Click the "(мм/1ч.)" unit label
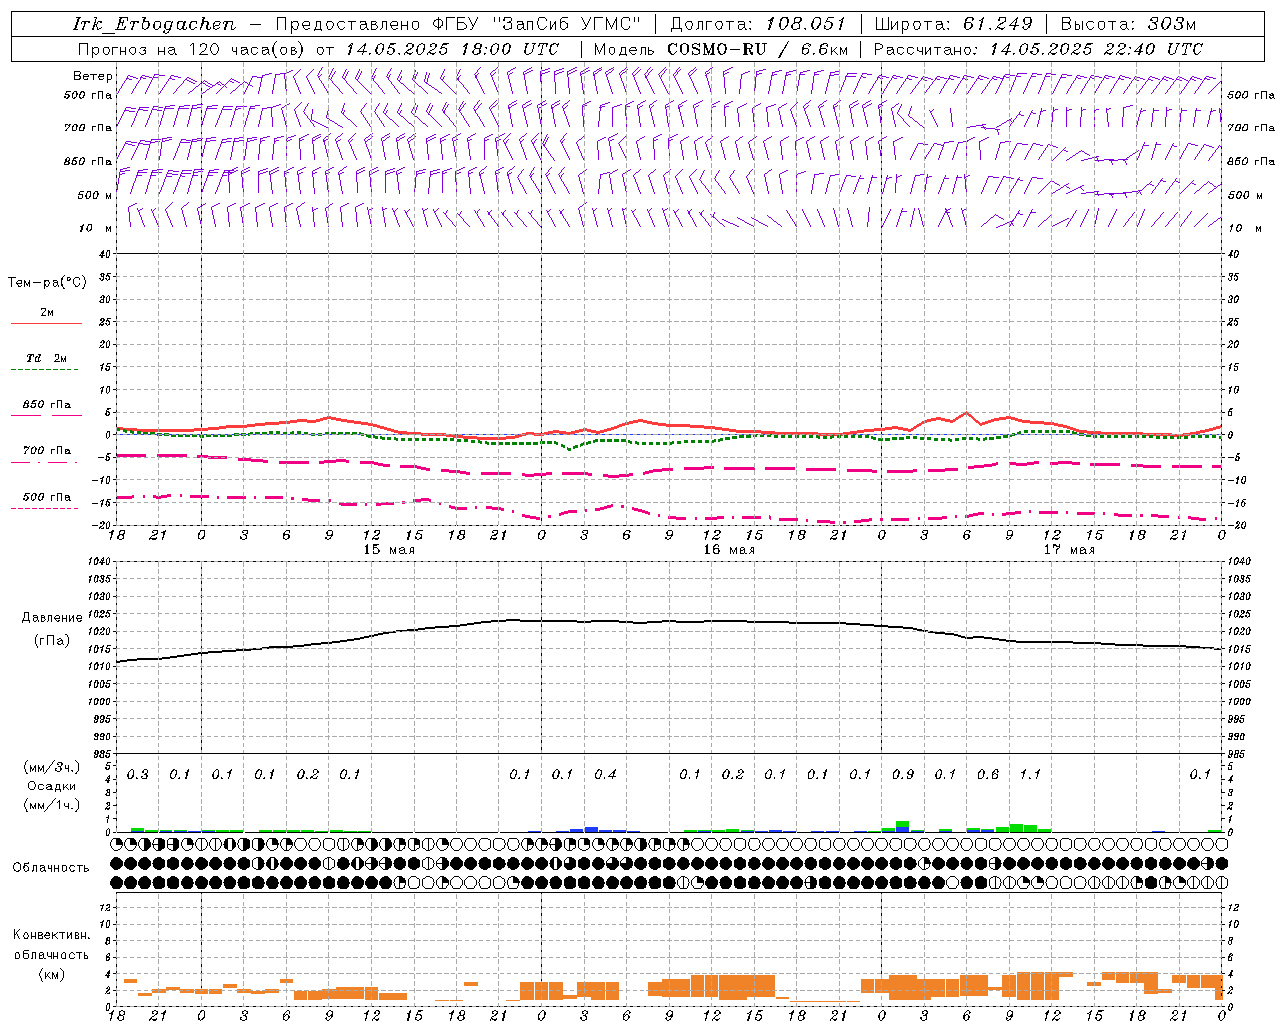Image resolution: width=1280 pixels, height=1024 pixels. coord(52,805)
